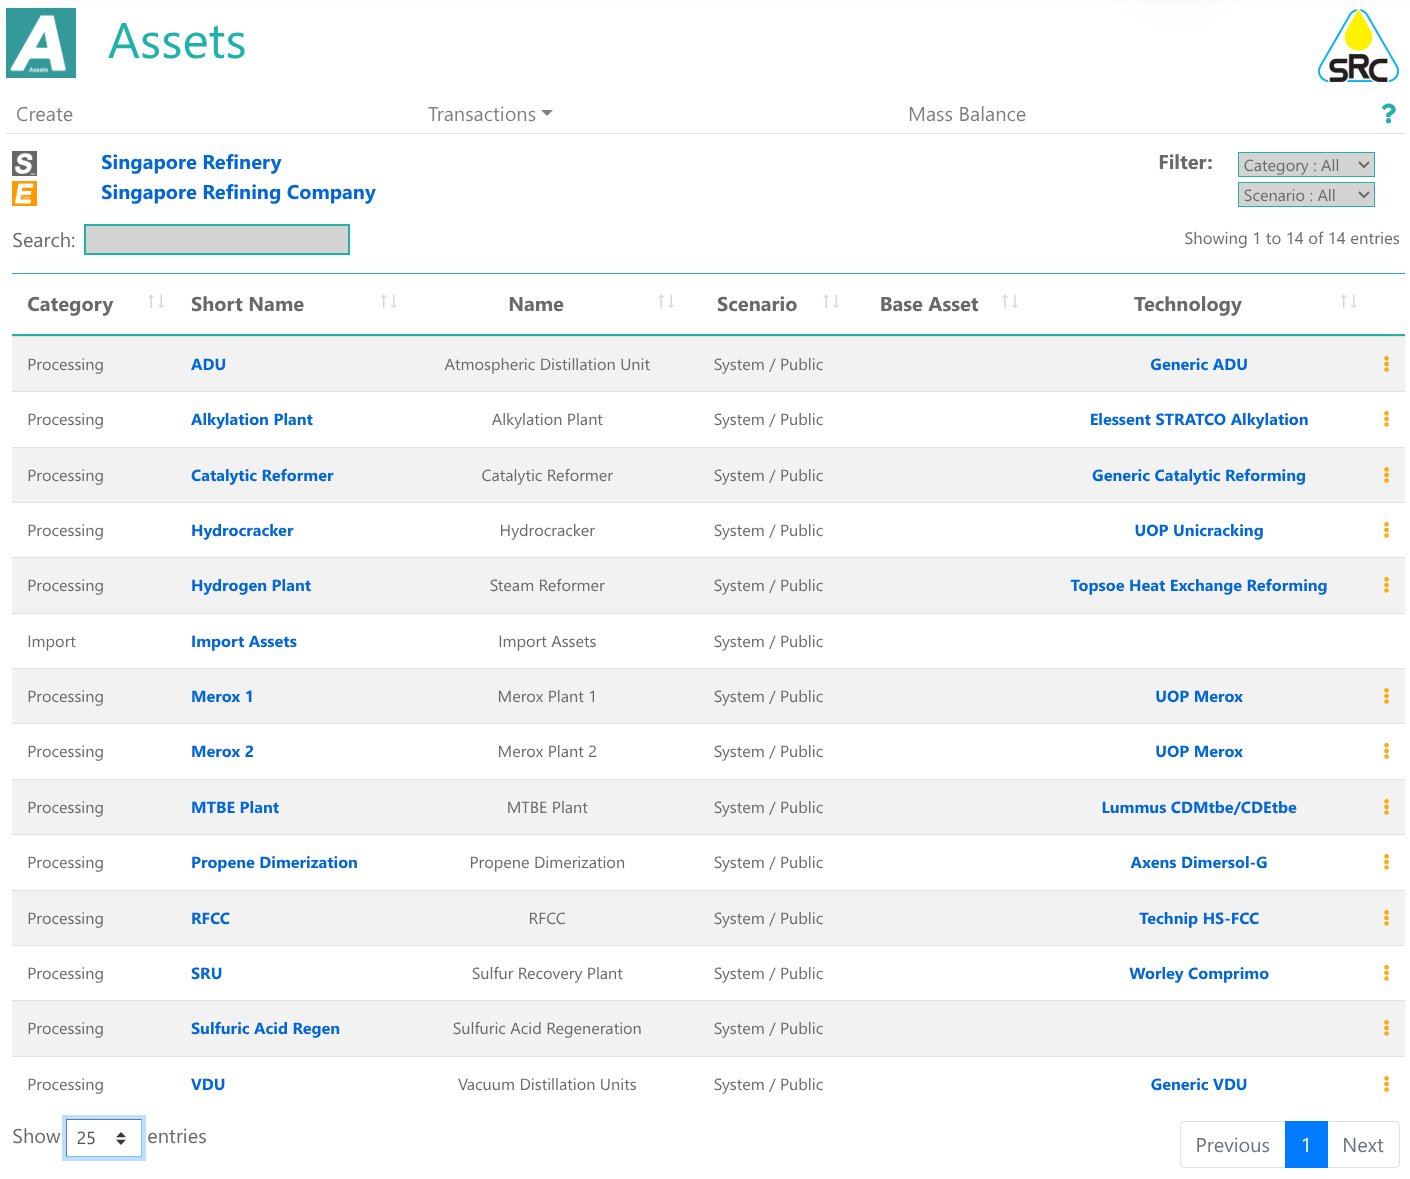The width and height of the screenshot is (1410, 1179).
Task: Open the Merox 1 asset link
Action: point(222,696)
